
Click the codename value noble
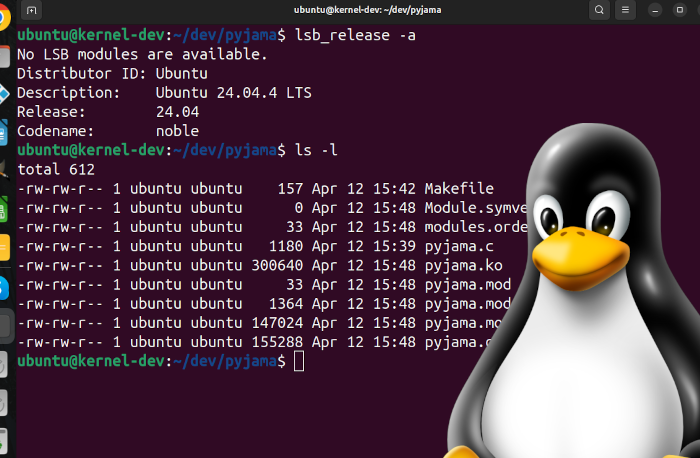[177, 131]
